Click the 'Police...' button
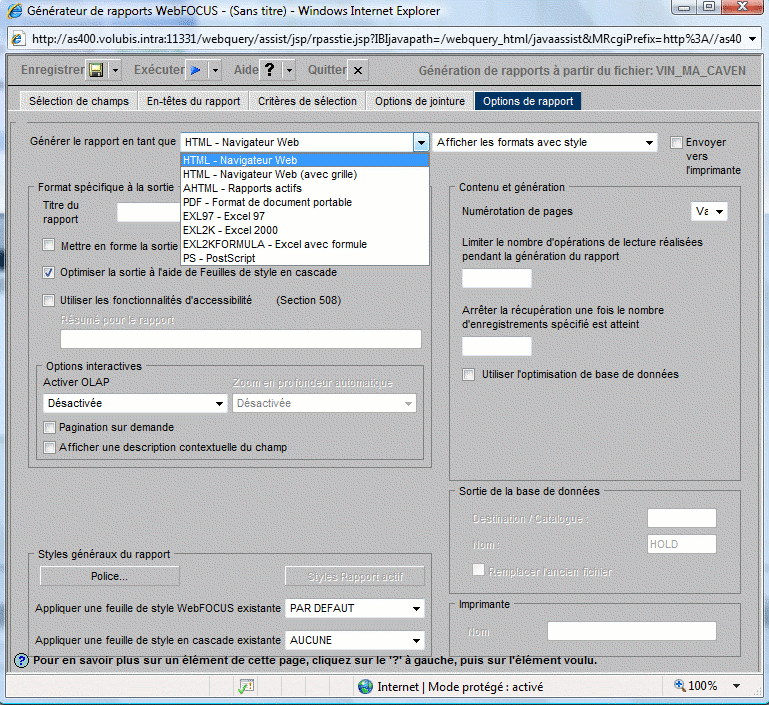Viewport: 769px width, 705px height. click(x=109, y=576)
